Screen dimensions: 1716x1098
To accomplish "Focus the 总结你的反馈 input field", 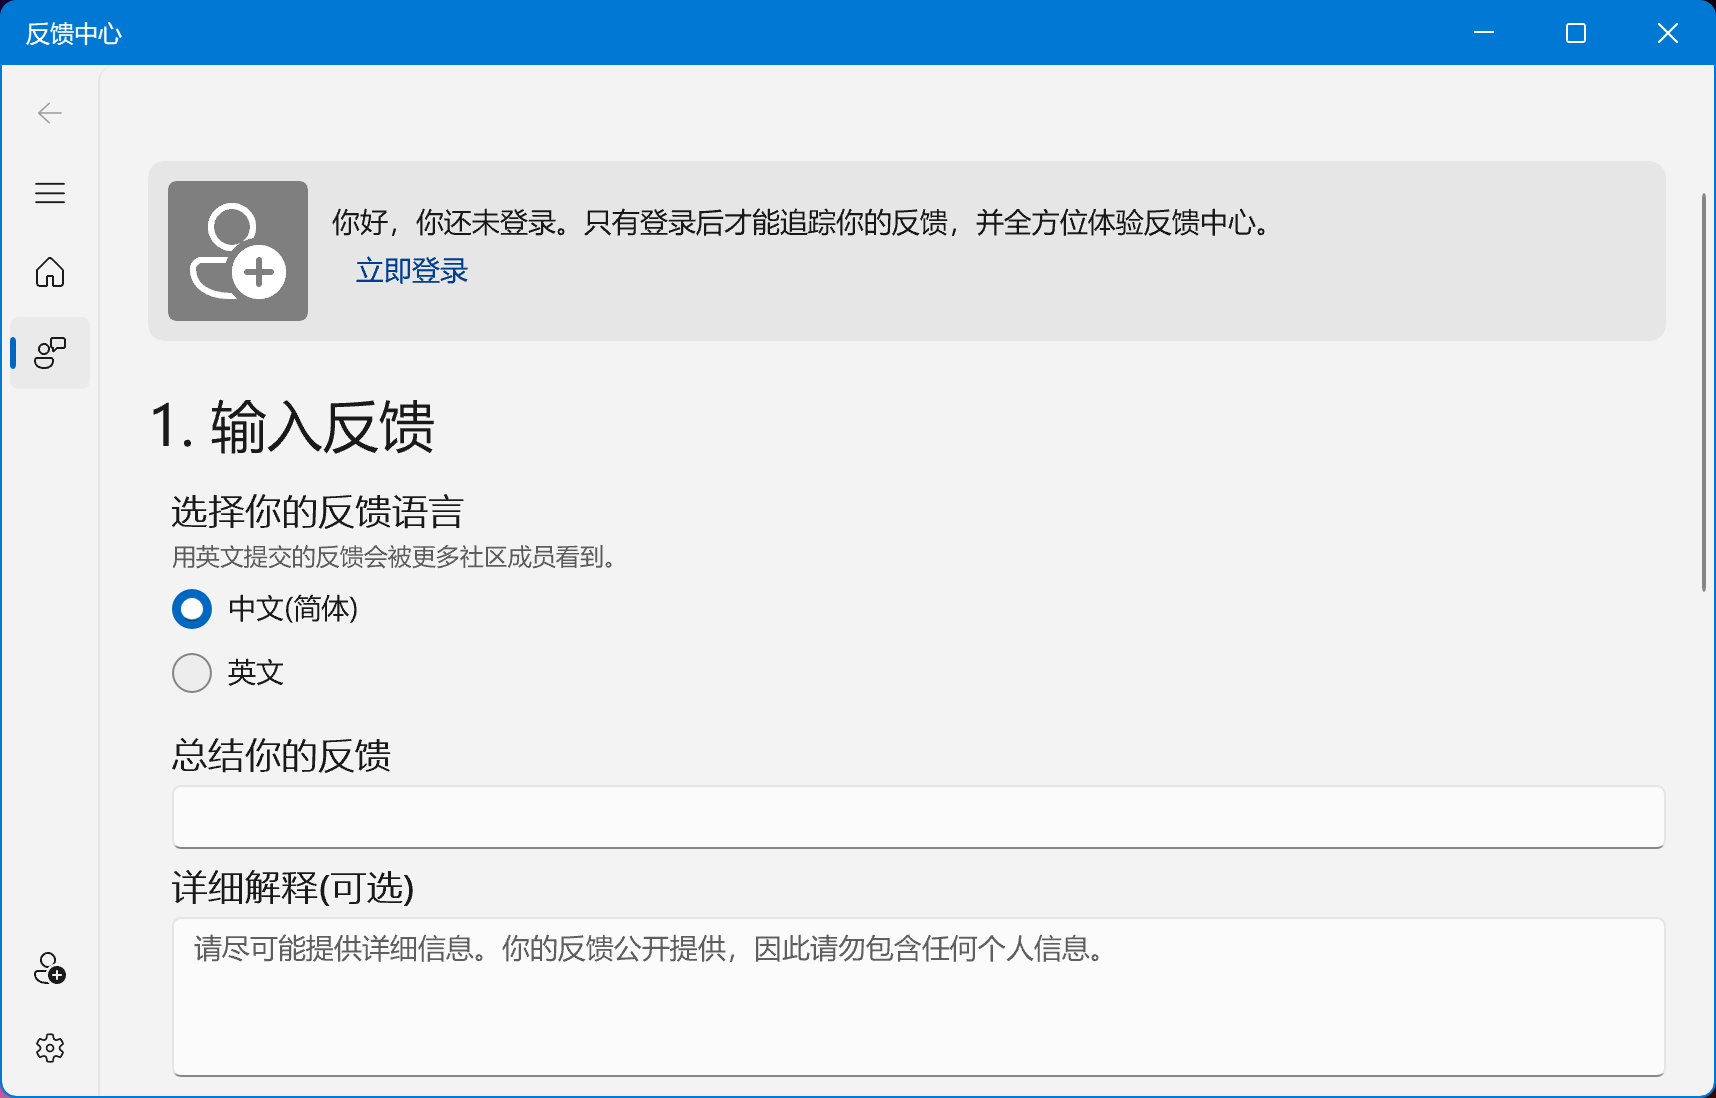I will pyautogui.click(x=918, y=817).
